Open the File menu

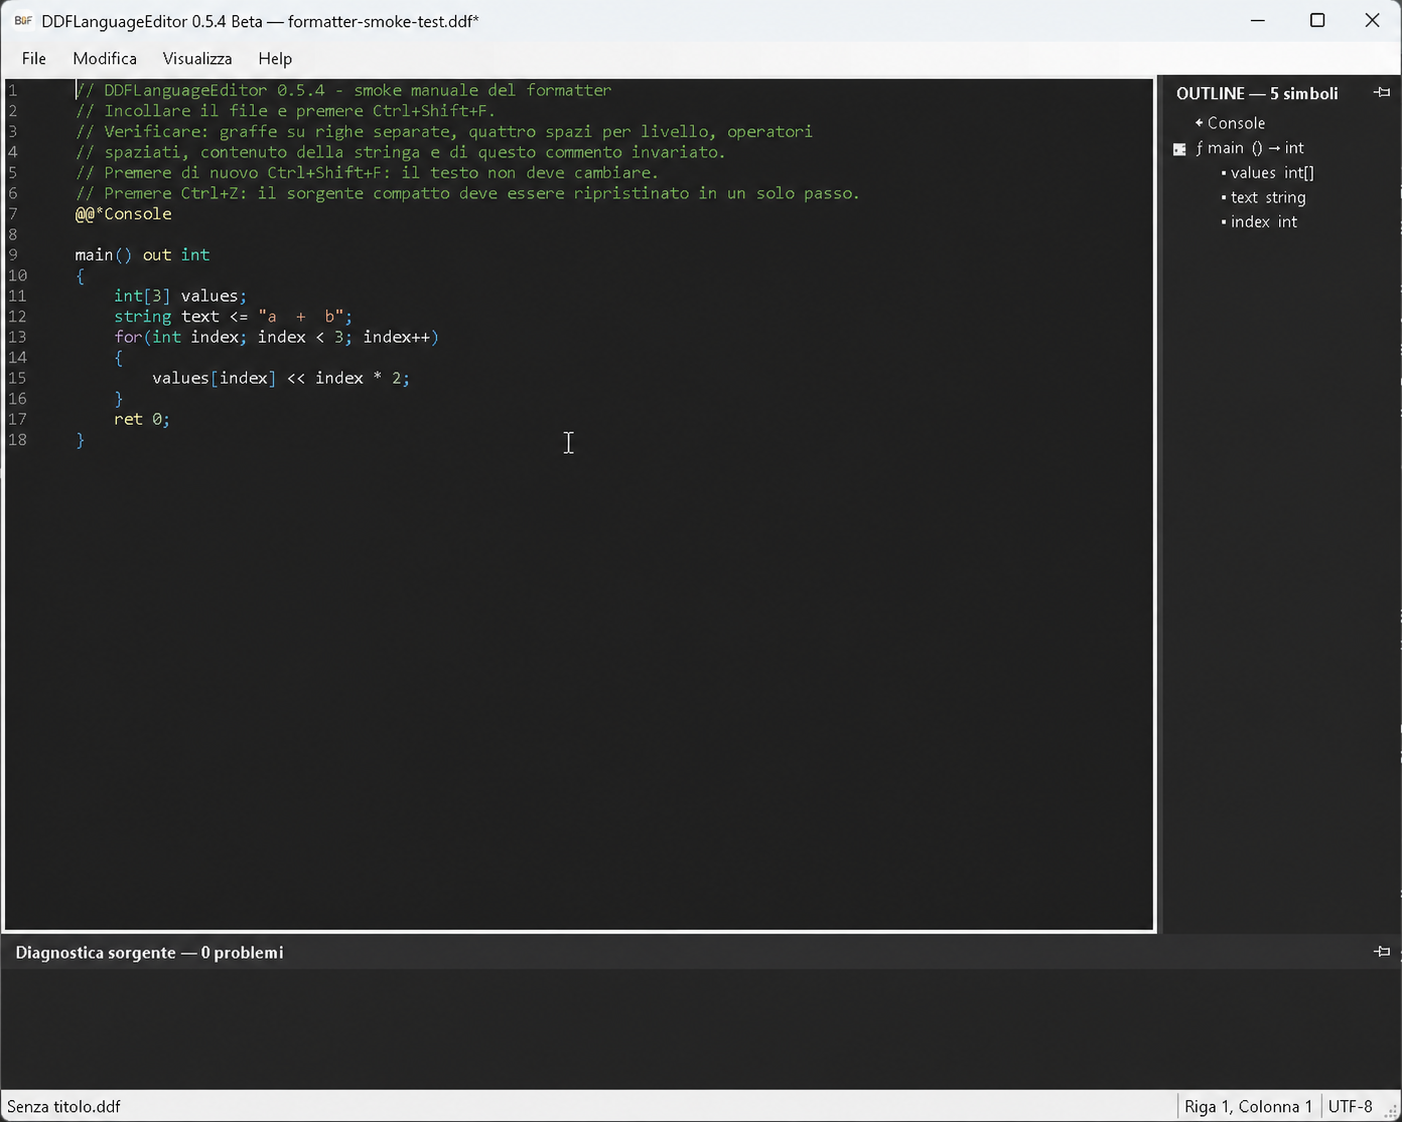34,58
